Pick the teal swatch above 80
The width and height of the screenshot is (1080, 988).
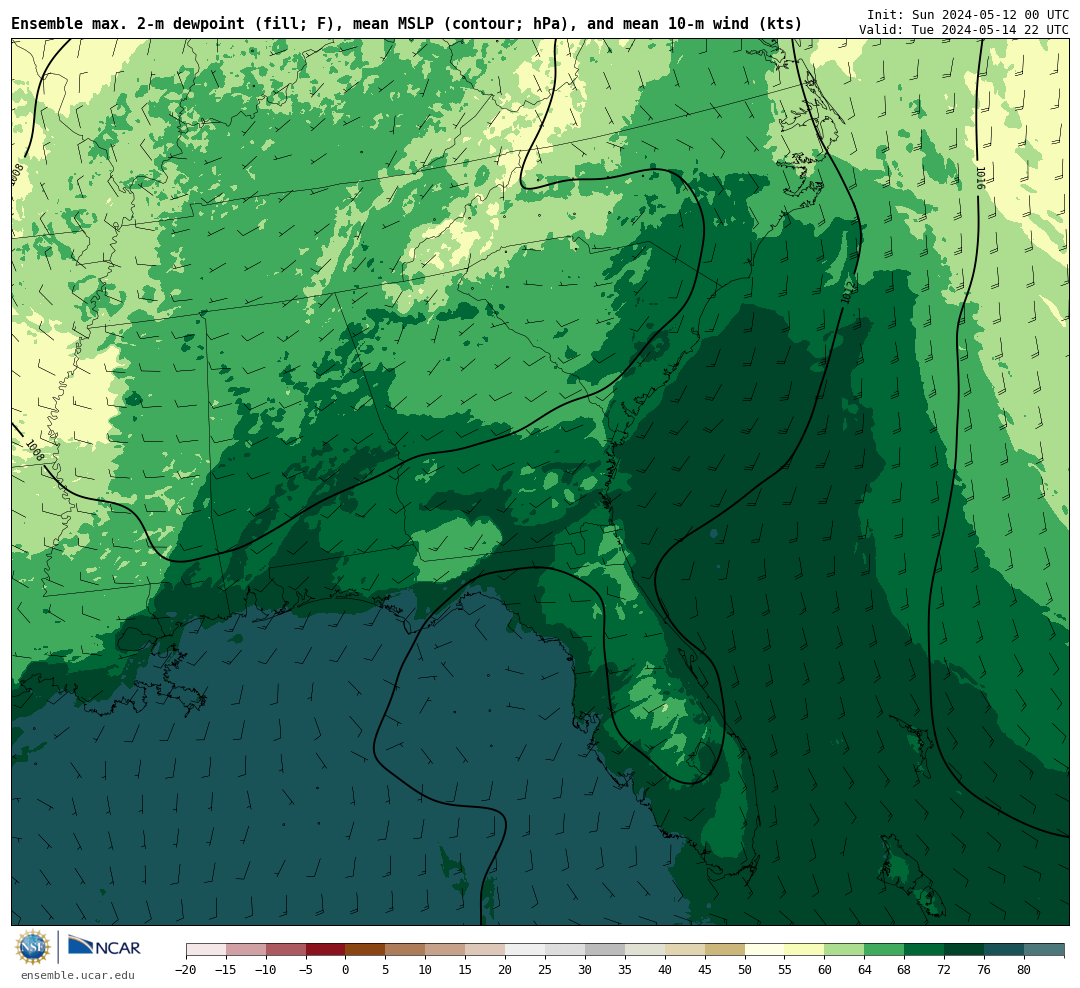[x=1044, y=949]
